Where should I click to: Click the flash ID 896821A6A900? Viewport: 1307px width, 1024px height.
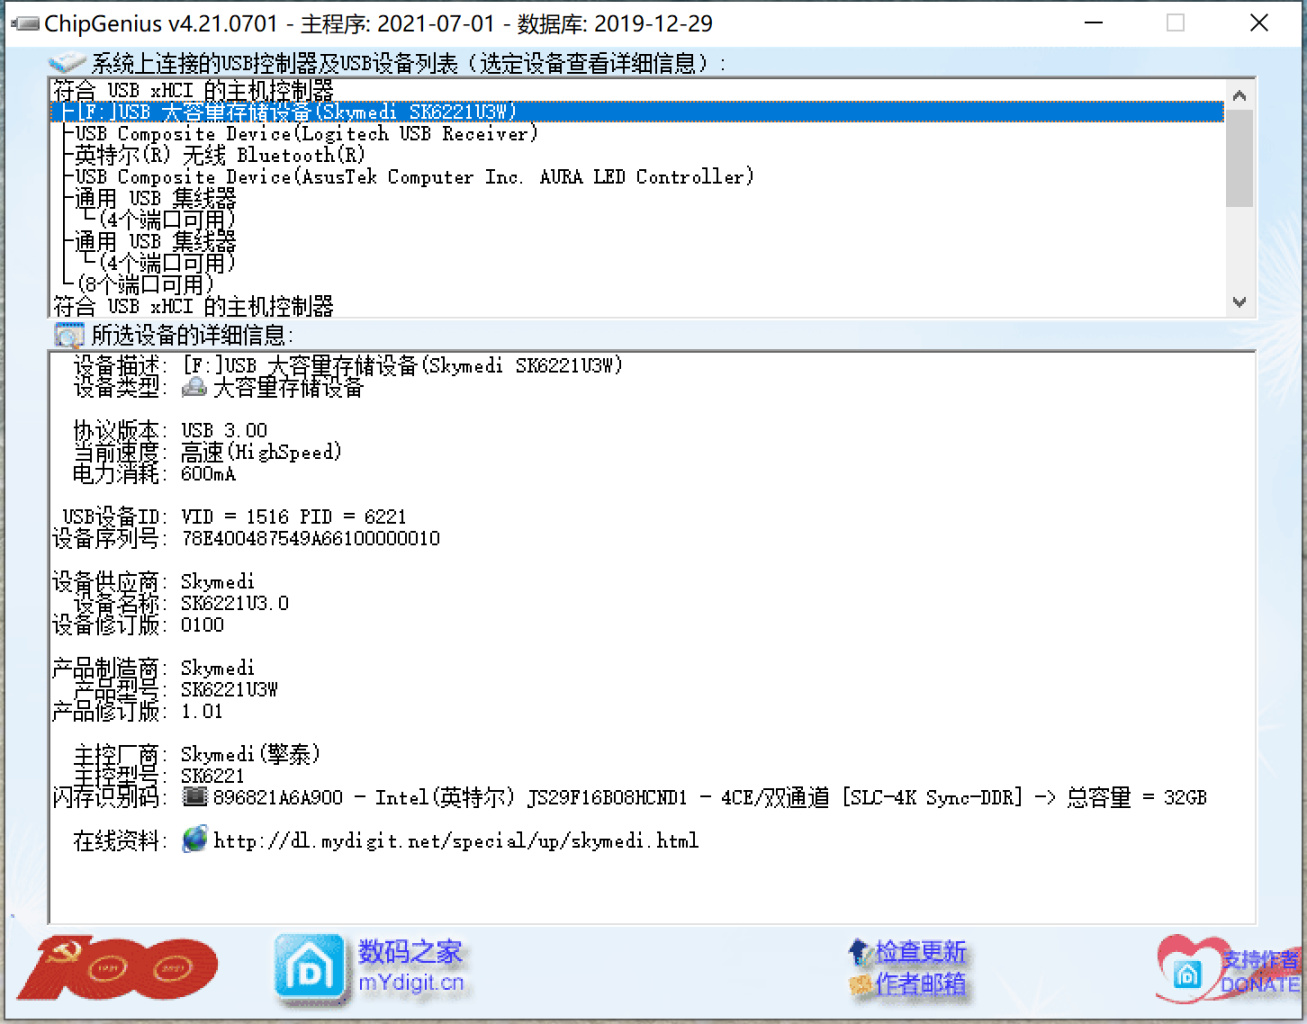tap(278, 798)
